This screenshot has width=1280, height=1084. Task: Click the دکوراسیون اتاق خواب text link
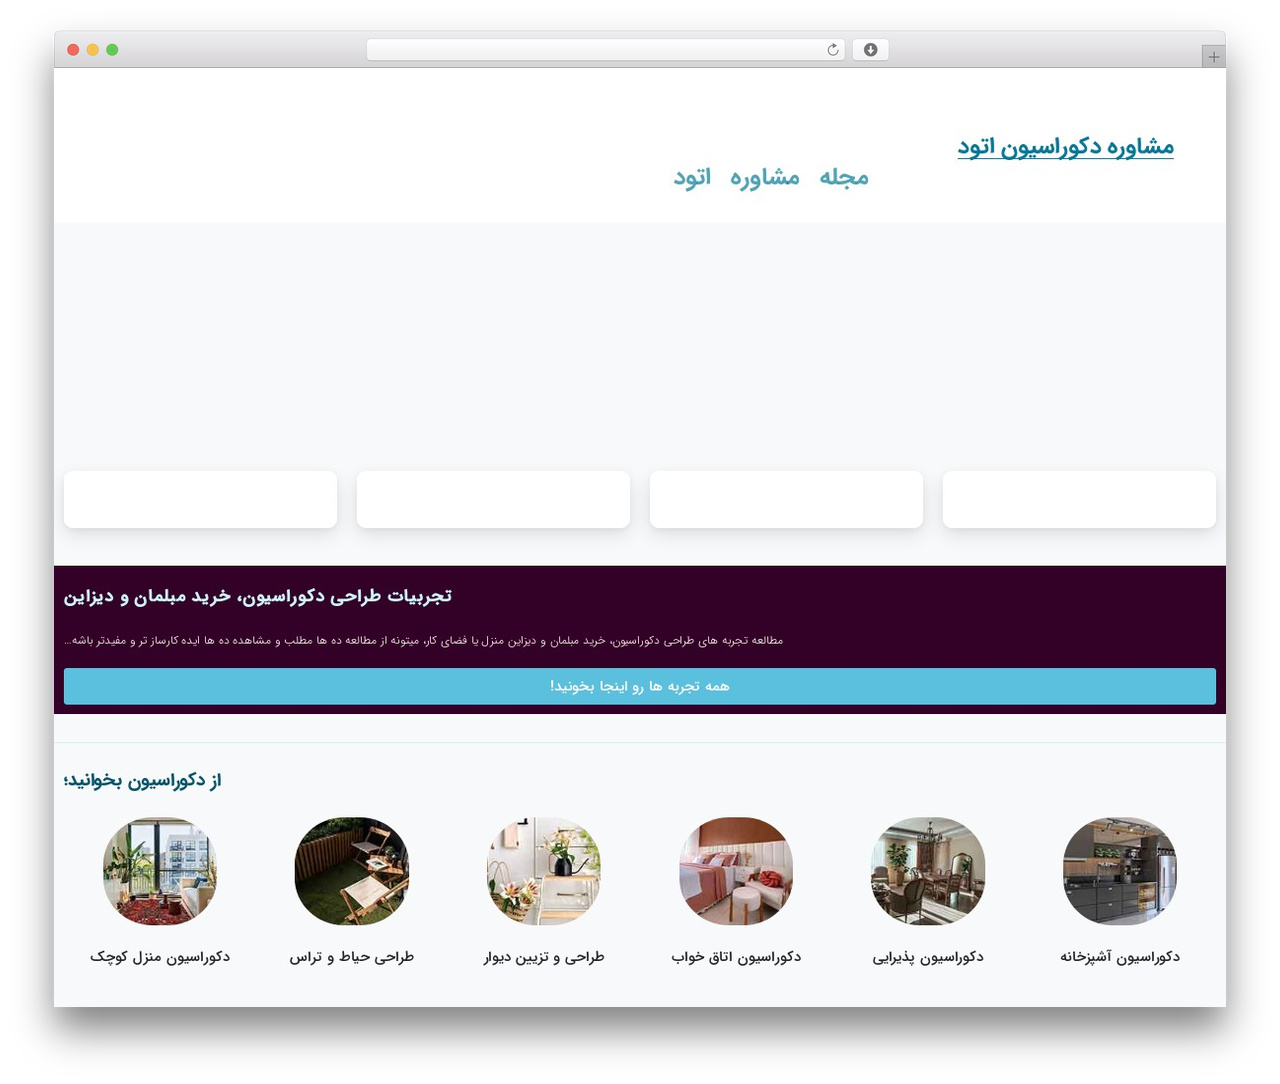point(736,957)
